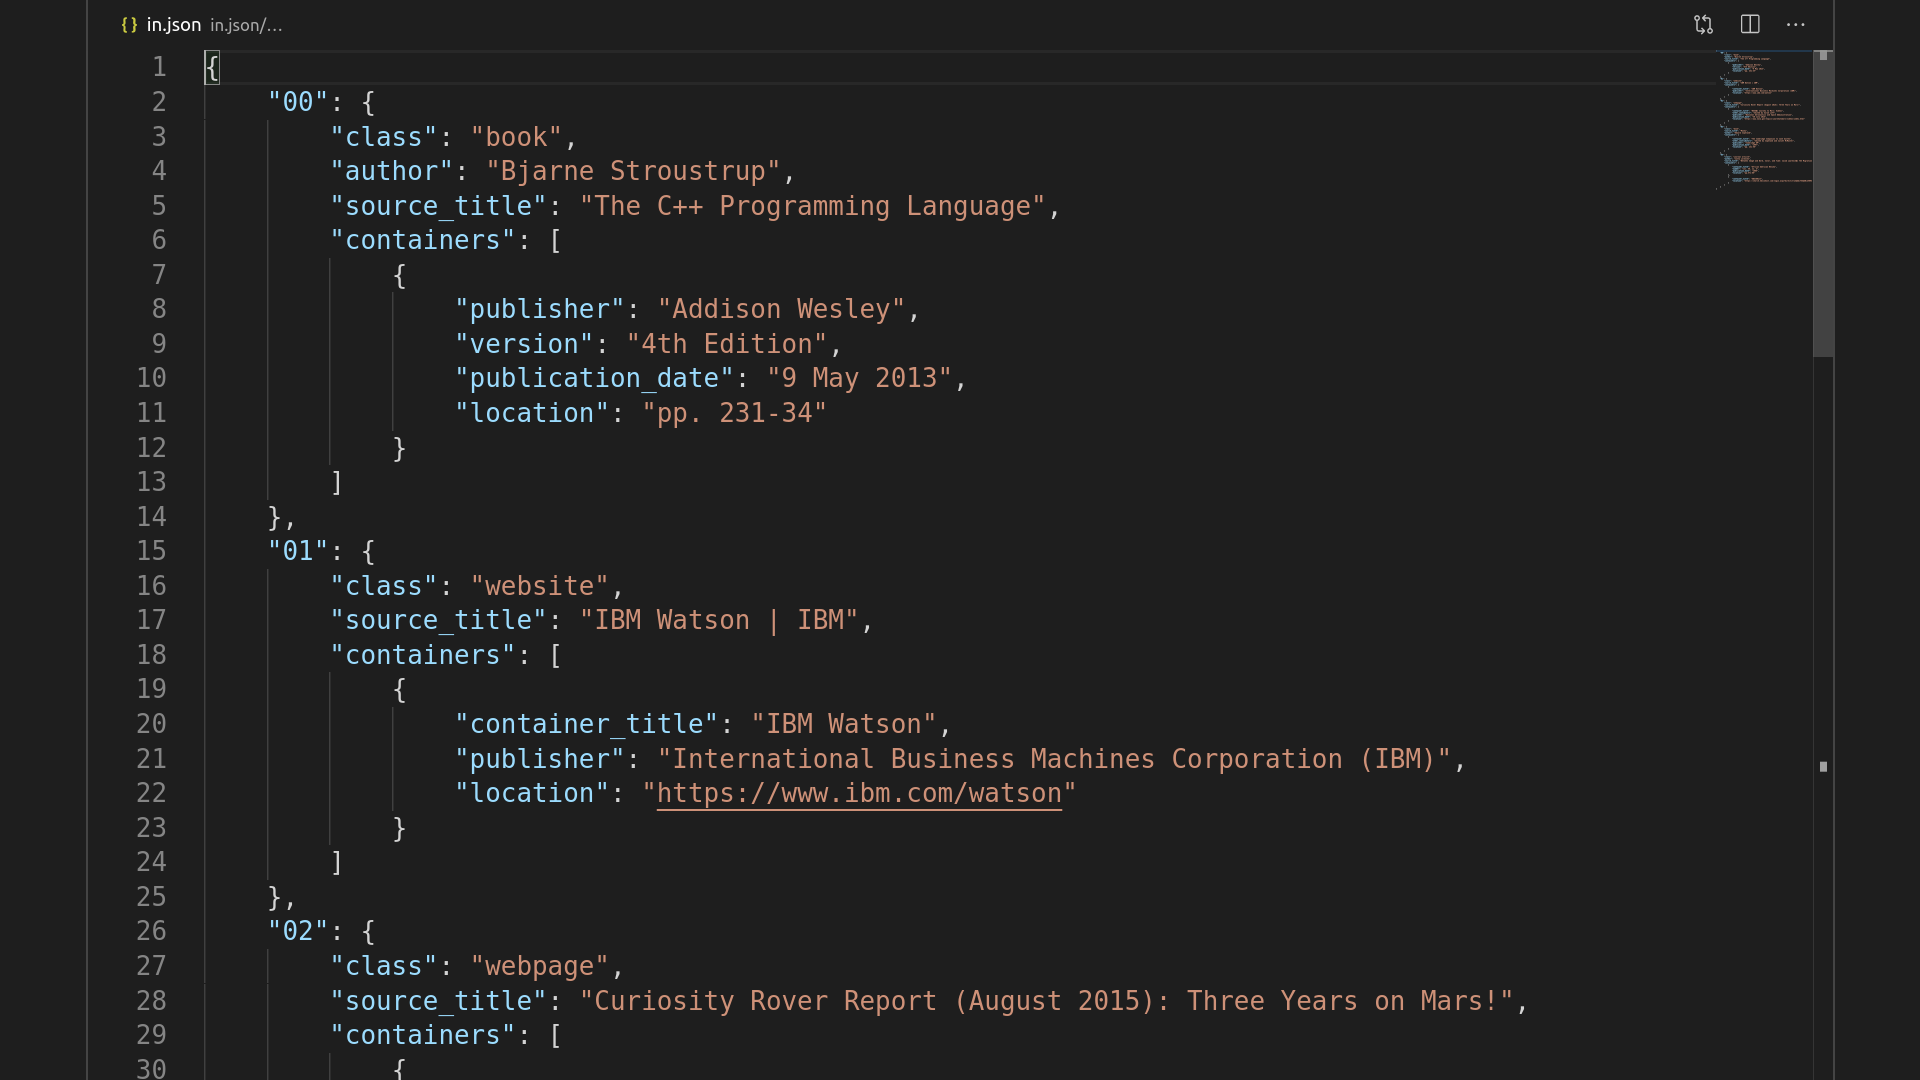Open the https://www.ibm.com/watson link

pos(859,794)
